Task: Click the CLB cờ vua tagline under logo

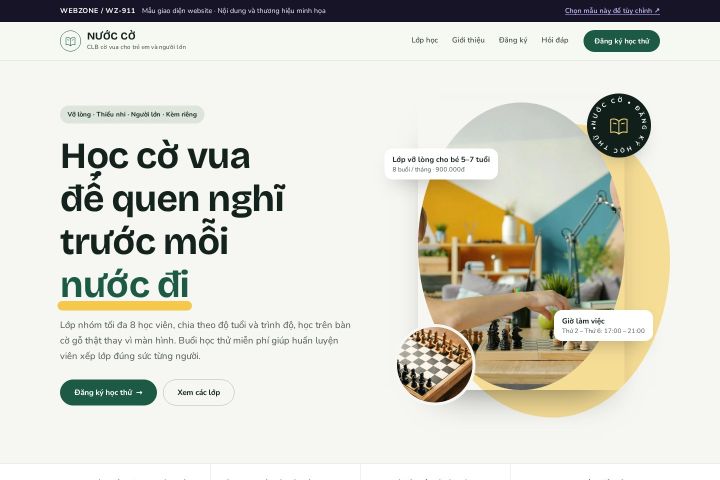Action: tap(136, 47)
